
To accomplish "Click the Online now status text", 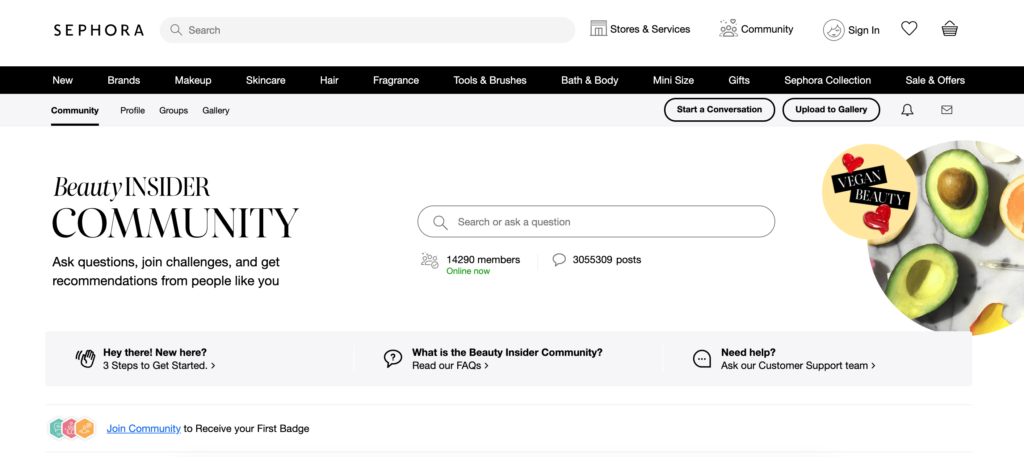I will 468,271.
